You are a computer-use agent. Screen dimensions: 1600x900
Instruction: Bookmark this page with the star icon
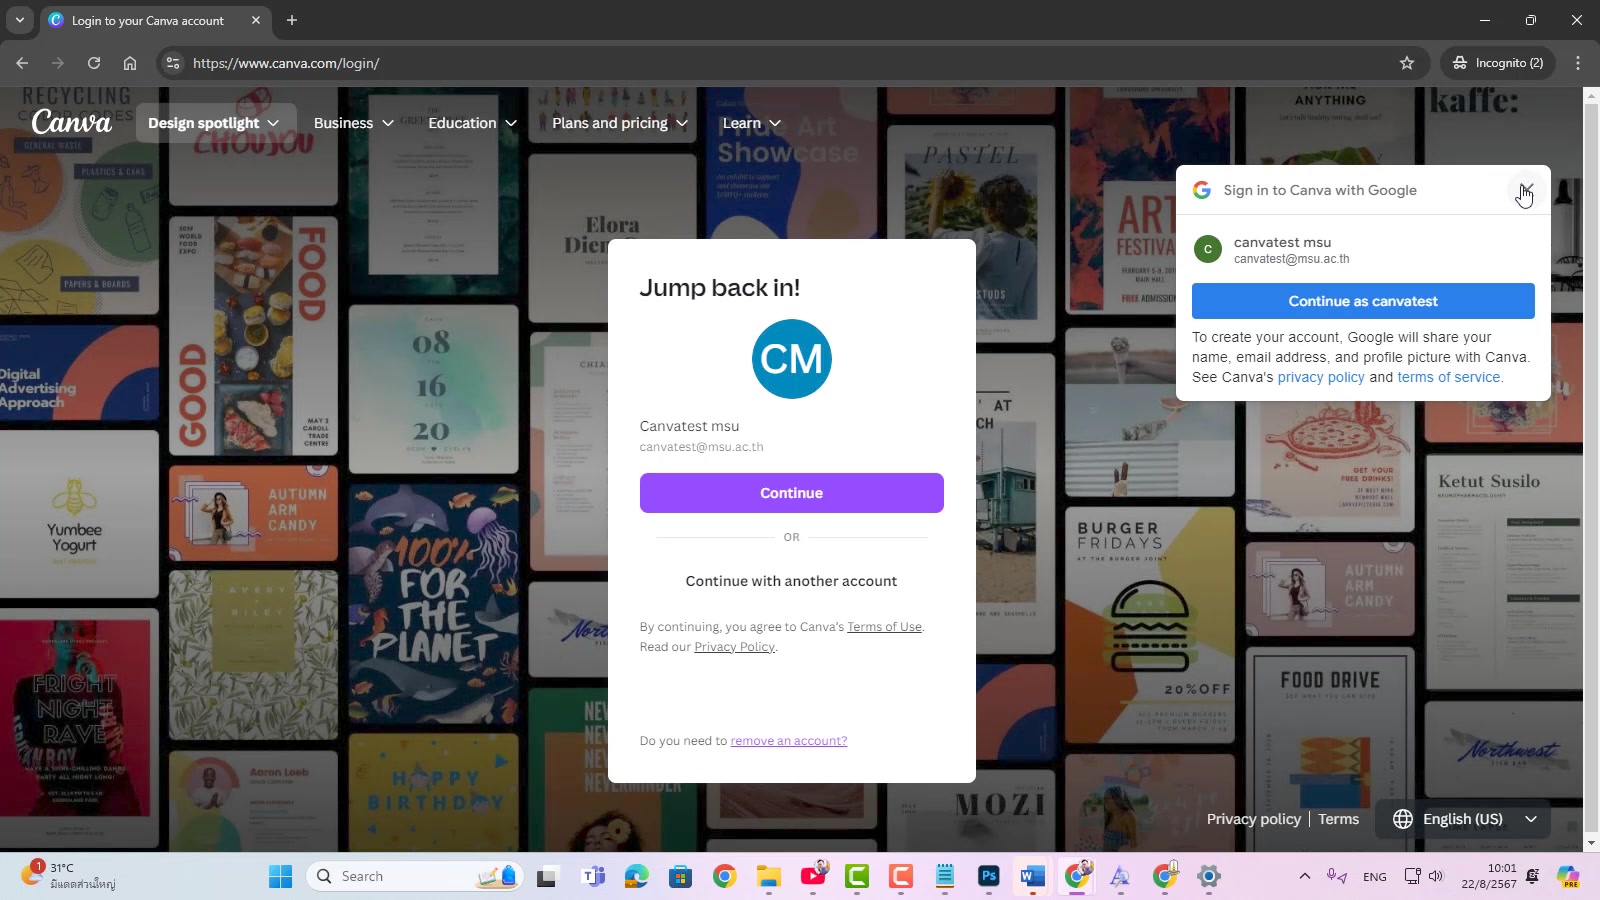[1407, 63]
